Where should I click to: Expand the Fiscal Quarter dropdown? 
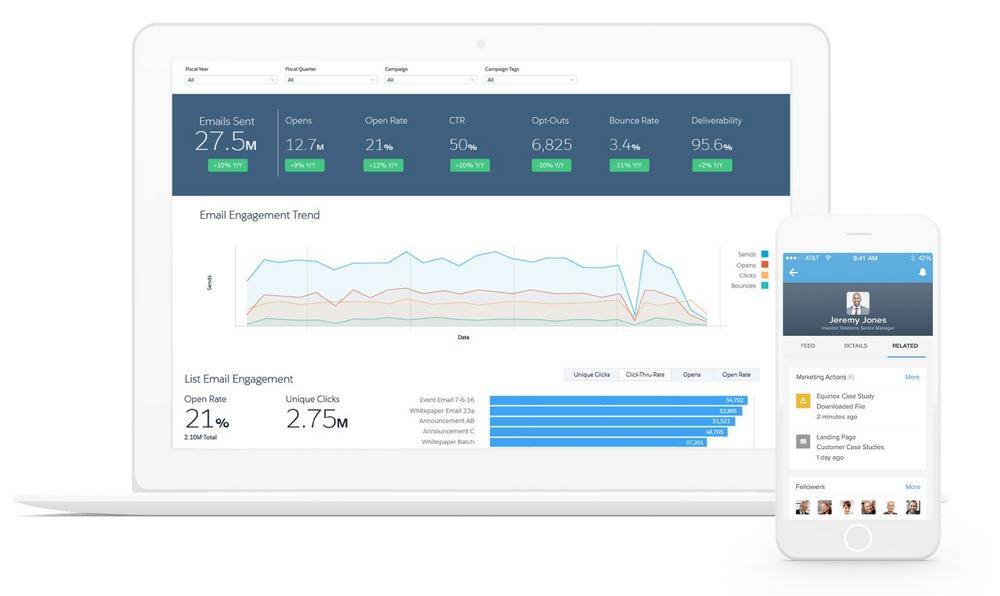pos(330,79)
